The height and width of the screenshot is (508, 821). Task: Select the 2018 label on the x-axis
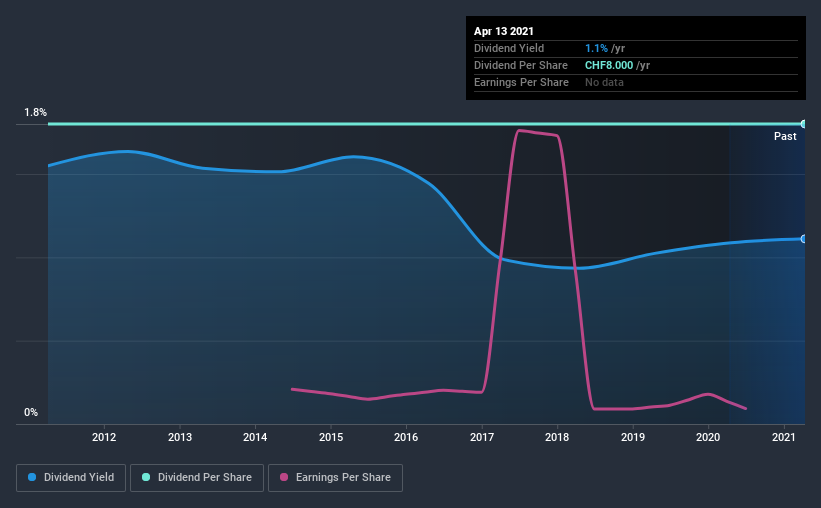click(557, 437)
